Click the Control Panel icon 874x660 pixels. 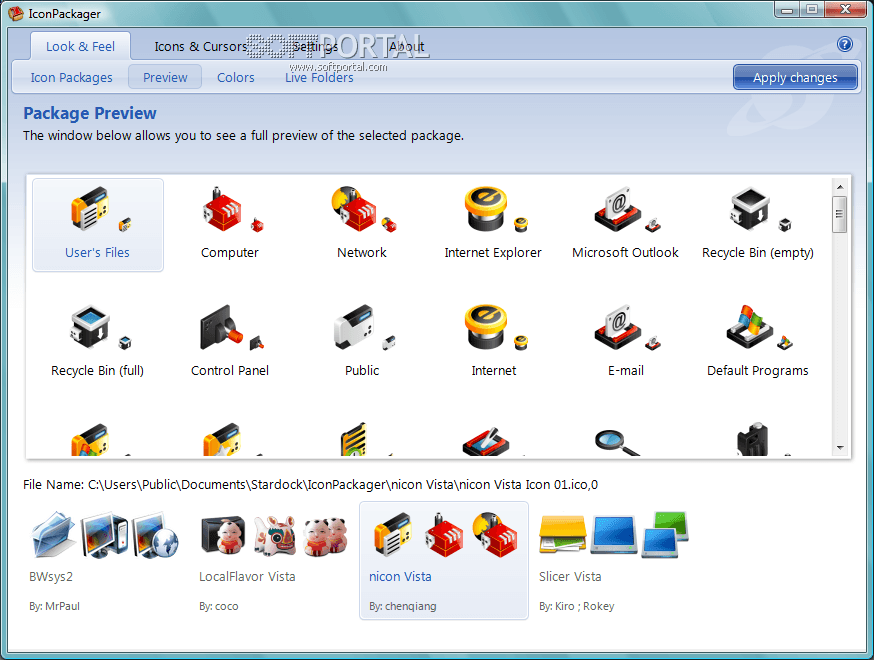pos(230,342)
